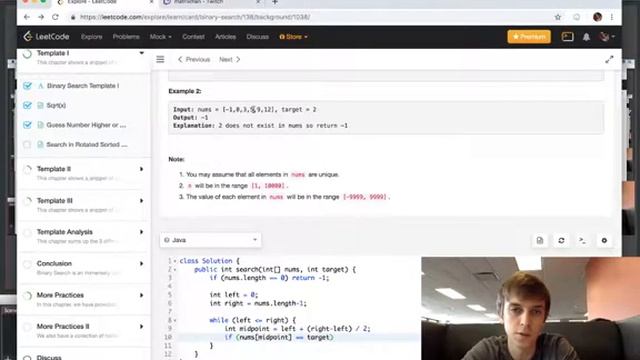Viewport: 640px width, 360px height.
Task: Click the webcam video overlay
Action: click(531, 309)
